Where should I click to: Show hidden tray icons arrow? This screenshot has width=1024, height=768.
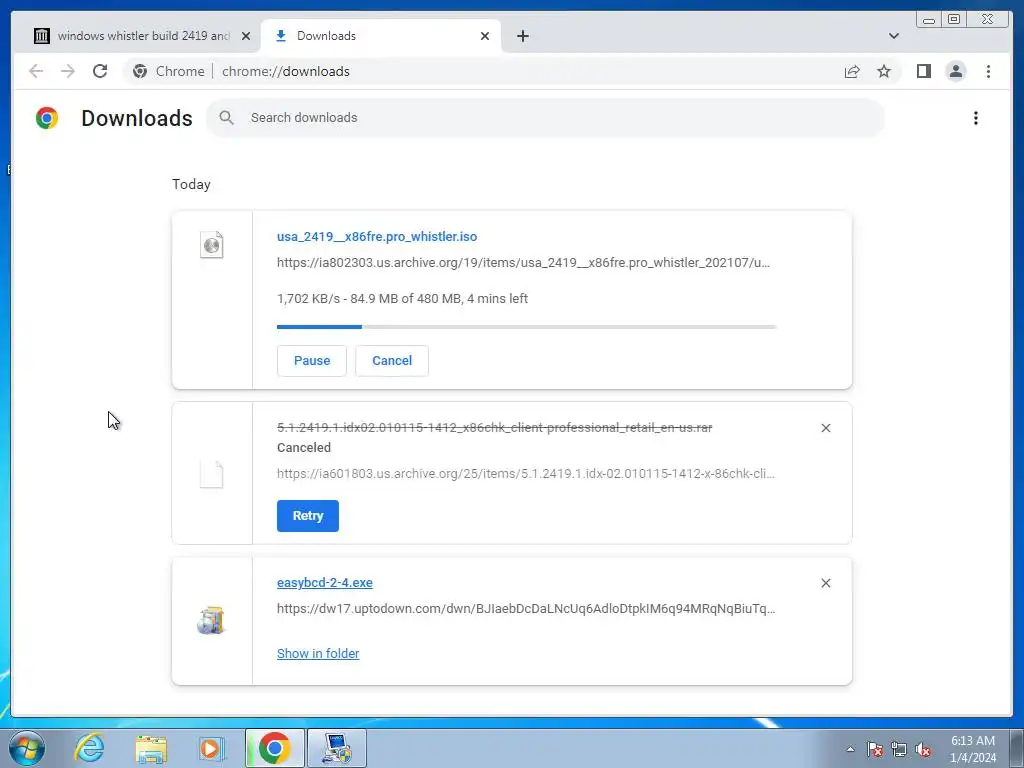click(850, 749)
